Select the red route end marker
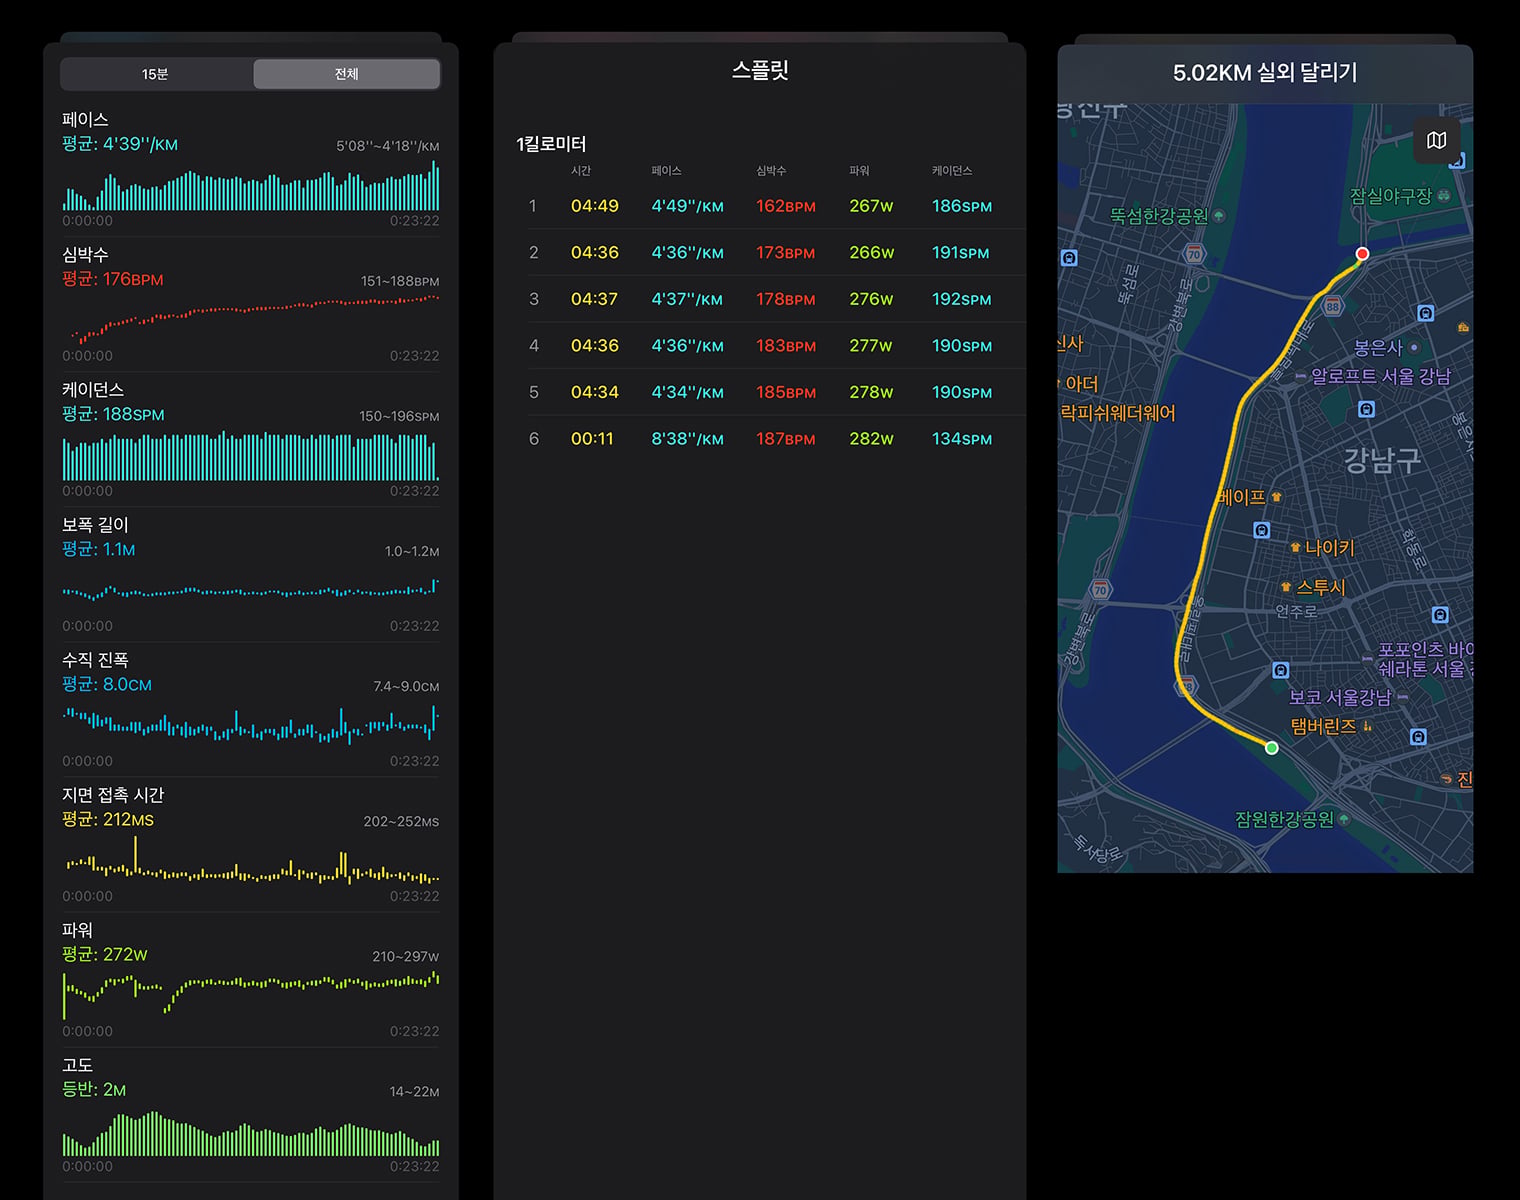 pyautogui.click(x=1362, y=254)
